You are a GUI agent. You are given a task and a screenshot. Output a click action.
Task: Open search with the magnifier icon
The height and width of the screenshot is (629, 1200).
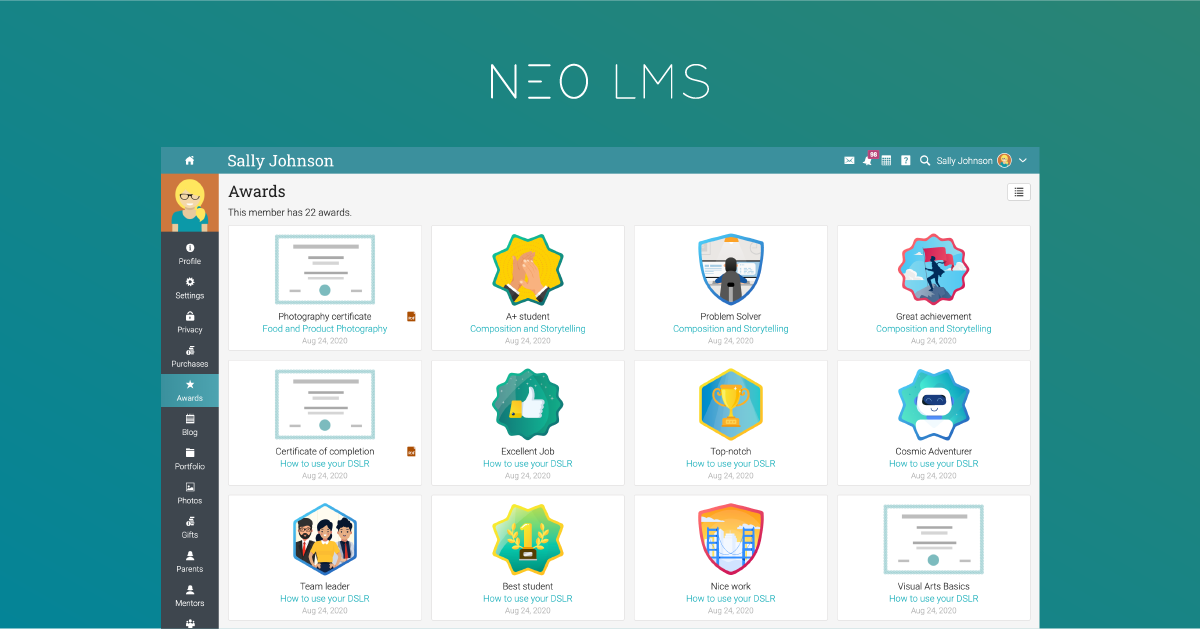925,160
